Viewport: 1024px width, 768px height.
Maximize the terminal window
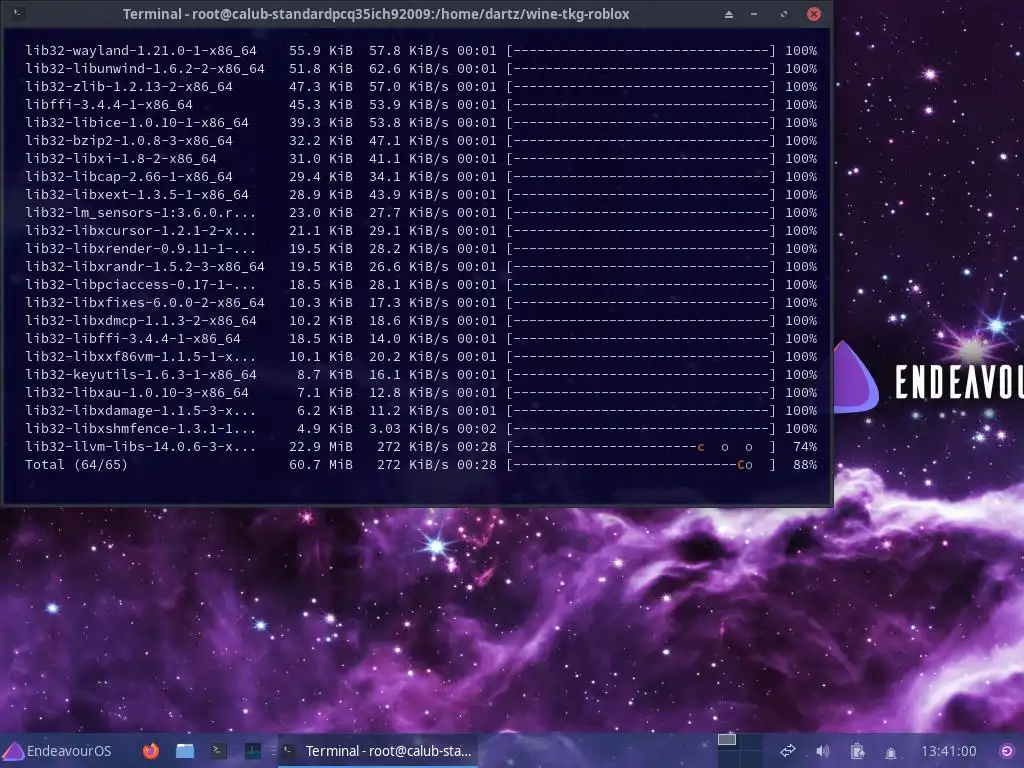click(784, 14)
